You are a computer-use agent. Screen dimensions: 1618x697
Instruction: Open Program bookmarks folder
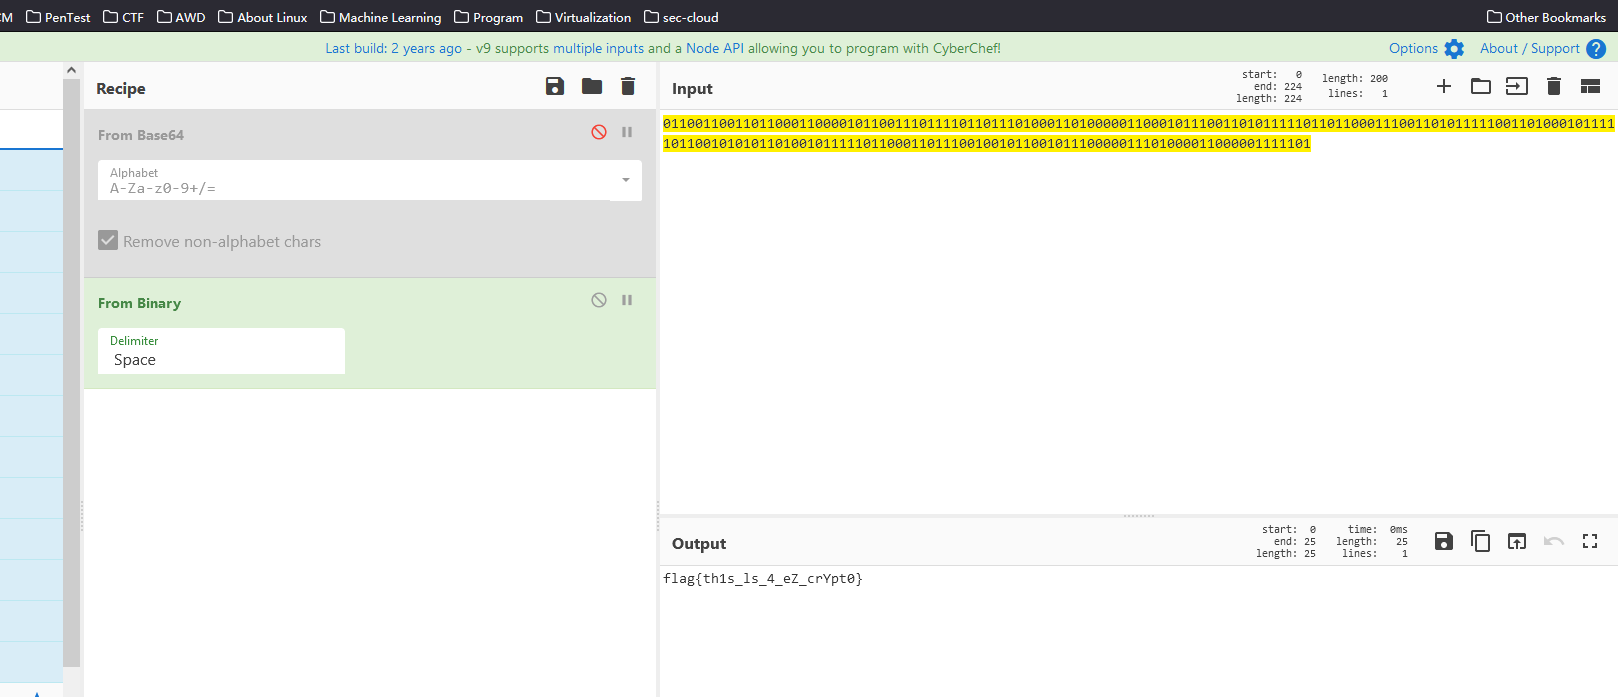pyautogui.click(x=488, y=17)
